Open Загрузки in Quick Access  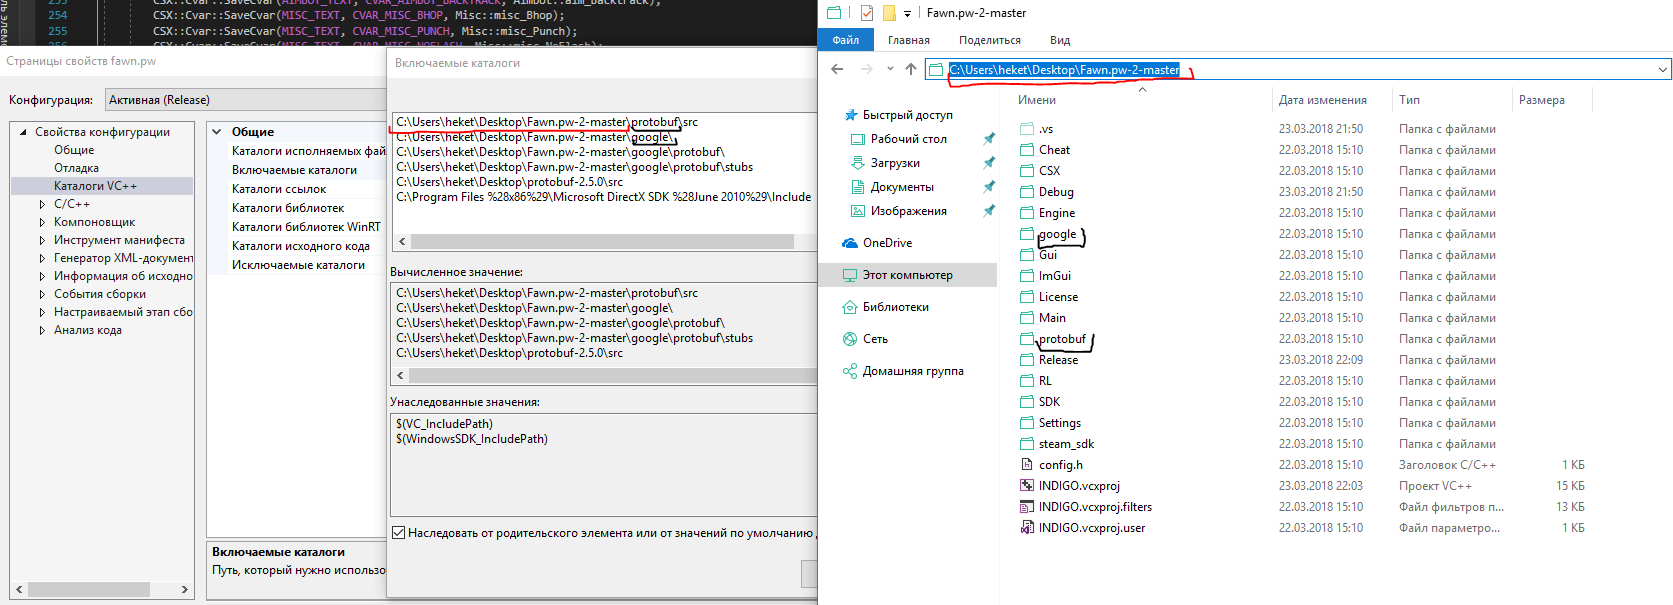click(x=895, y=163)
